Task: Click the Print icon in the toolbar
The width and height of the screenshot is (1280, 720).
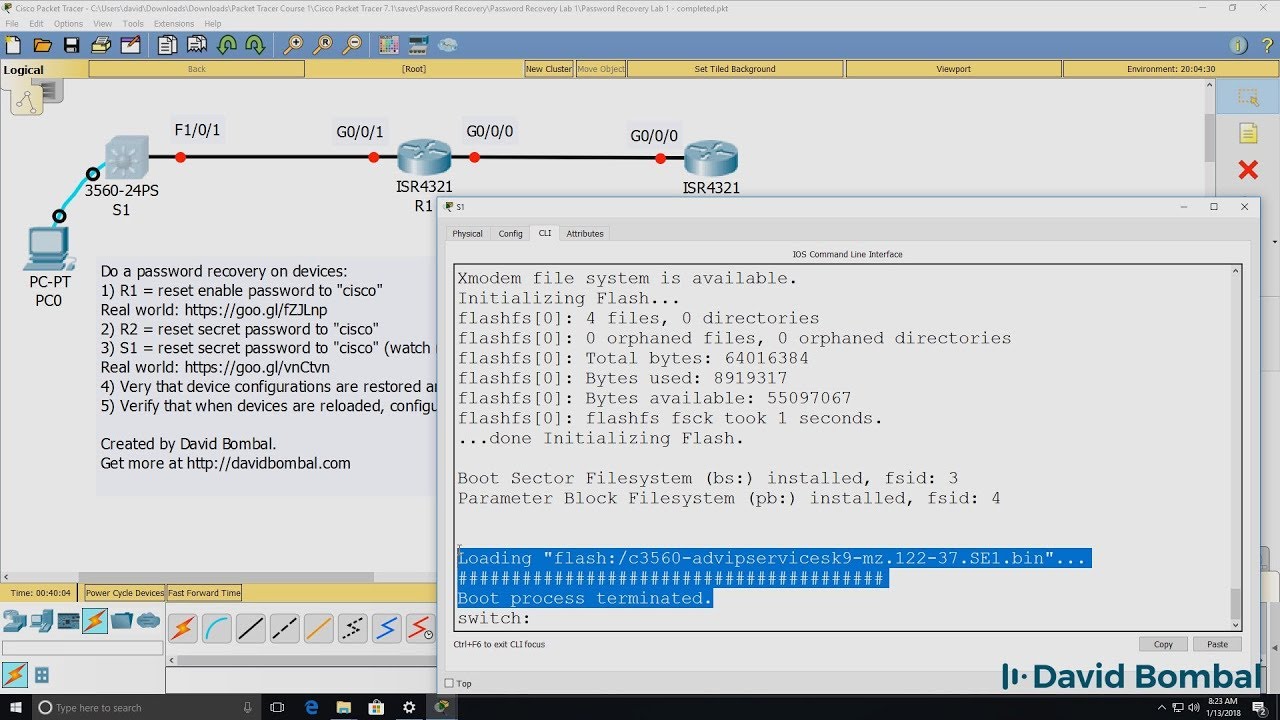Action: tap(101, 45)
